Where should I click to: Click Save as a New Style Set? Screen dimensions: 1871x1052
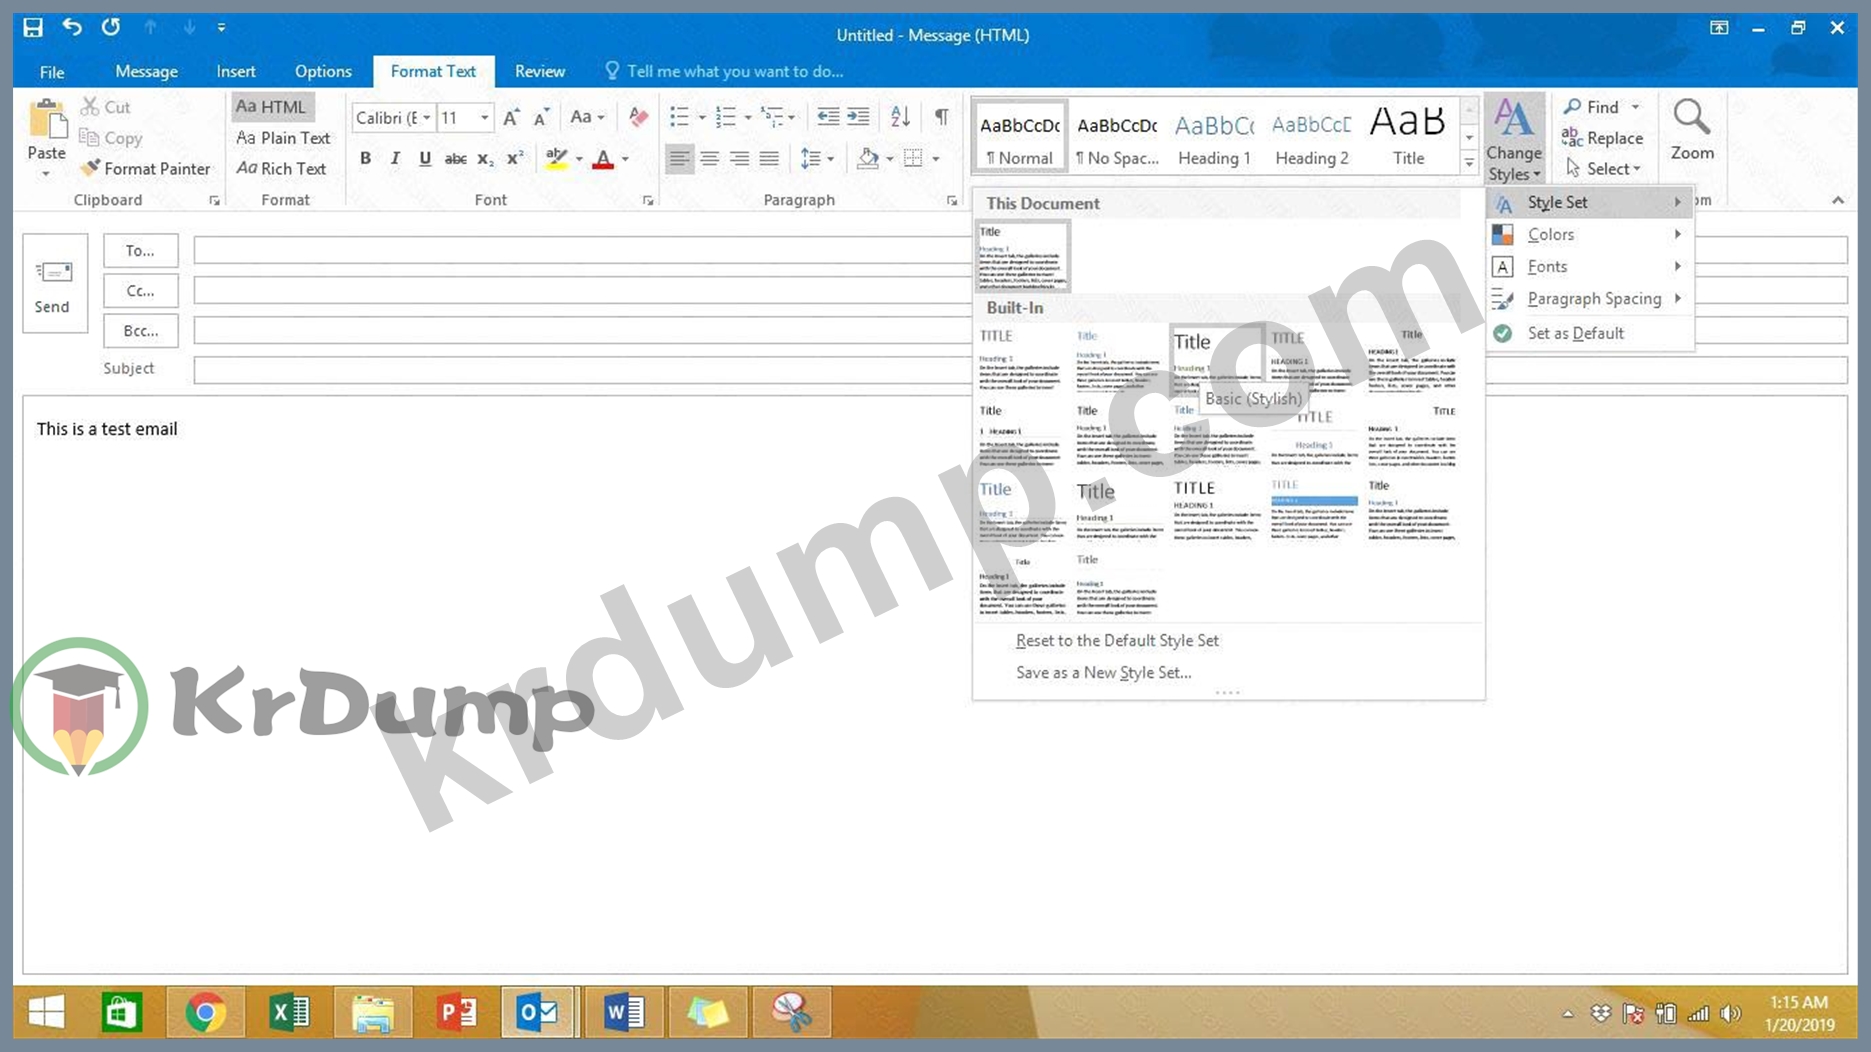[1103, 672]
